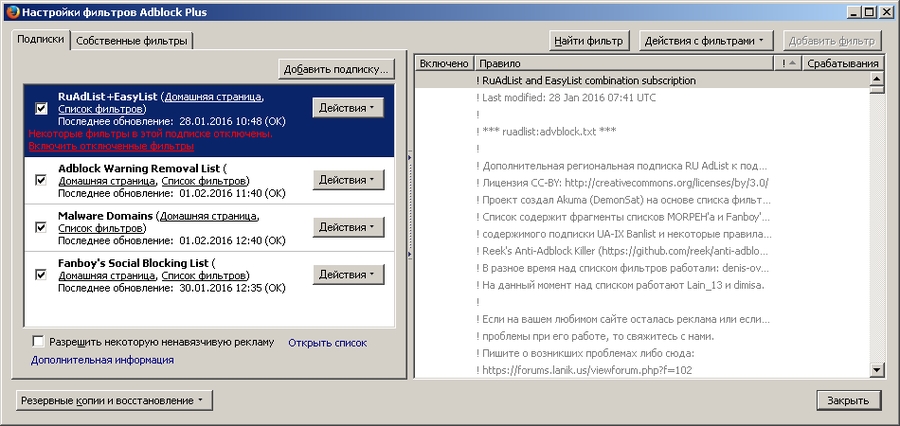The width and height of the screenshot is (900, 426).
Task: Click the Закрыть button
Action: [848, 401]
